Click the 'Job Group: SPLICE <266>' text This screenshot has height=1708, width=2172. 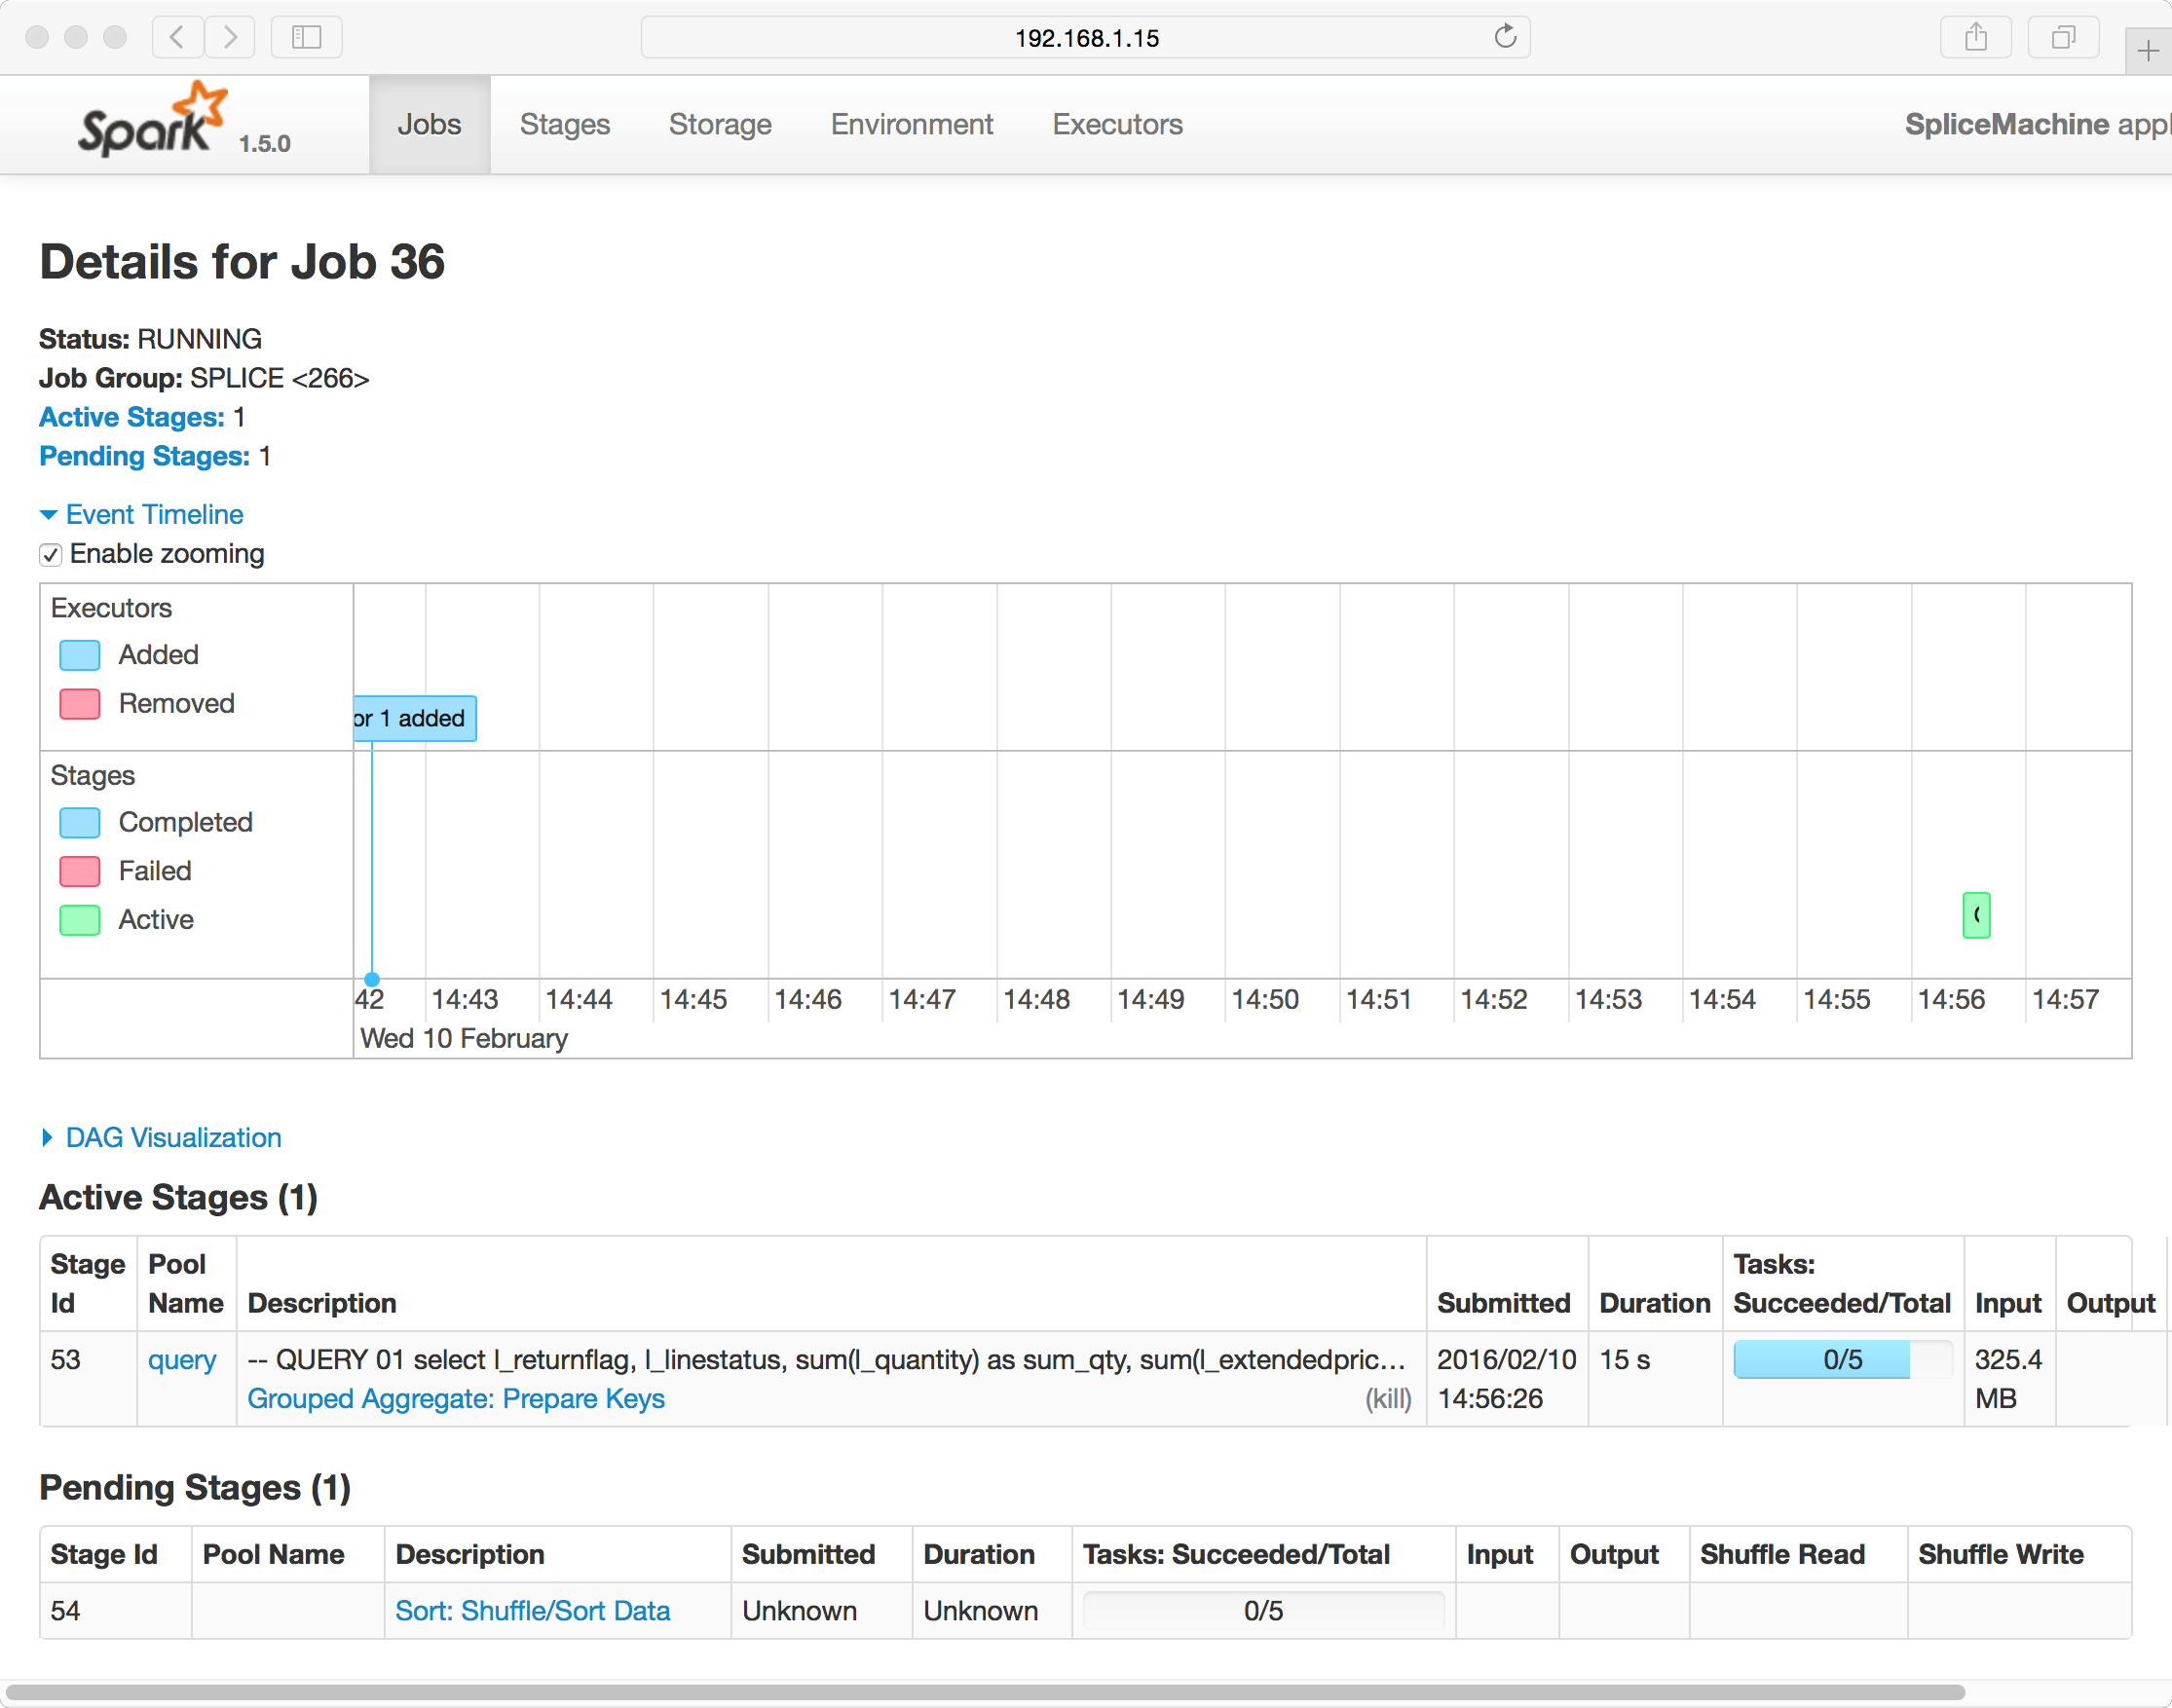click(x=204, y=378)
